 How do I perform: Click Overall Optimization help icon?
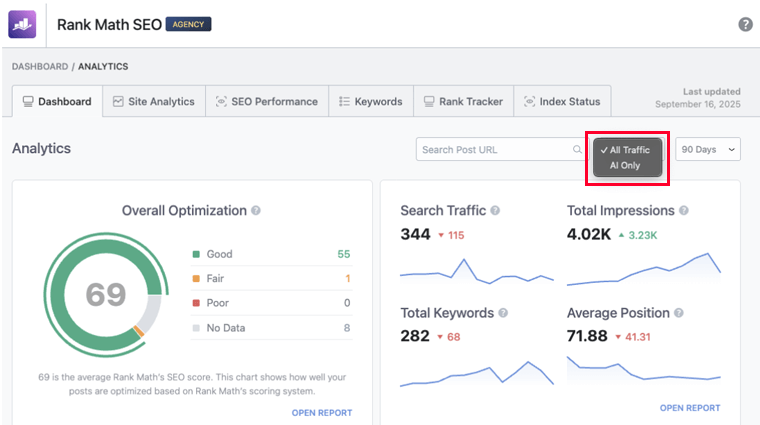click(255, 210)
